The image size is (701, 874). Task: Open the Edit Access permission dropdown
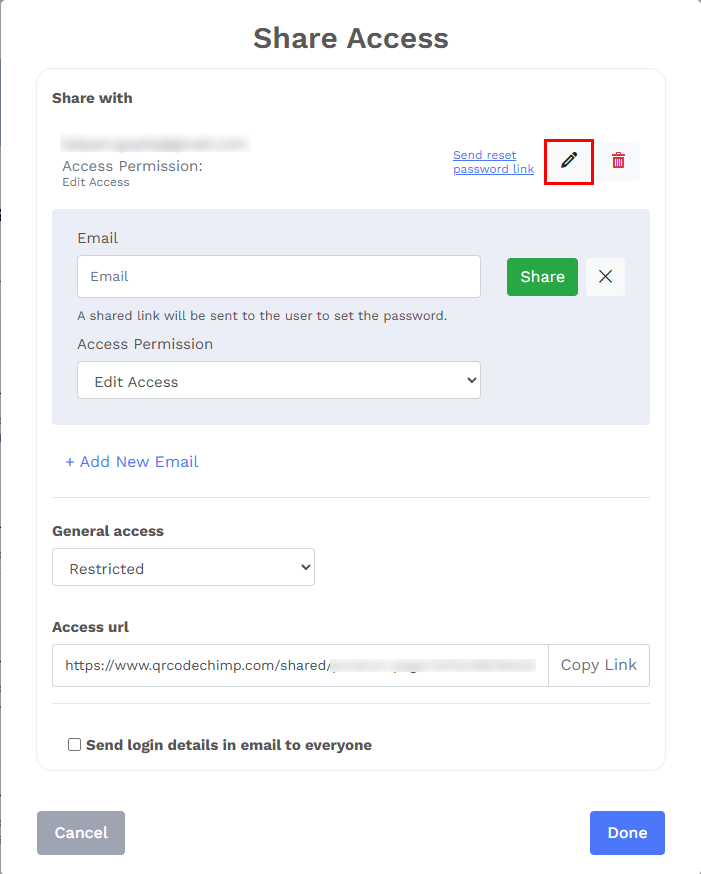[279, 380]
